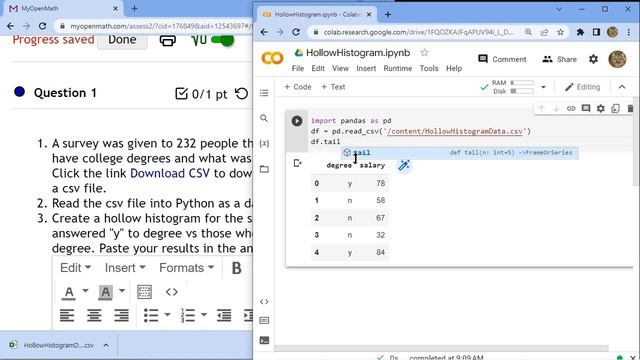Open the Colab Files folder panel
The width and height of the screenshot is (640, 360).
[x=264, y=169]
